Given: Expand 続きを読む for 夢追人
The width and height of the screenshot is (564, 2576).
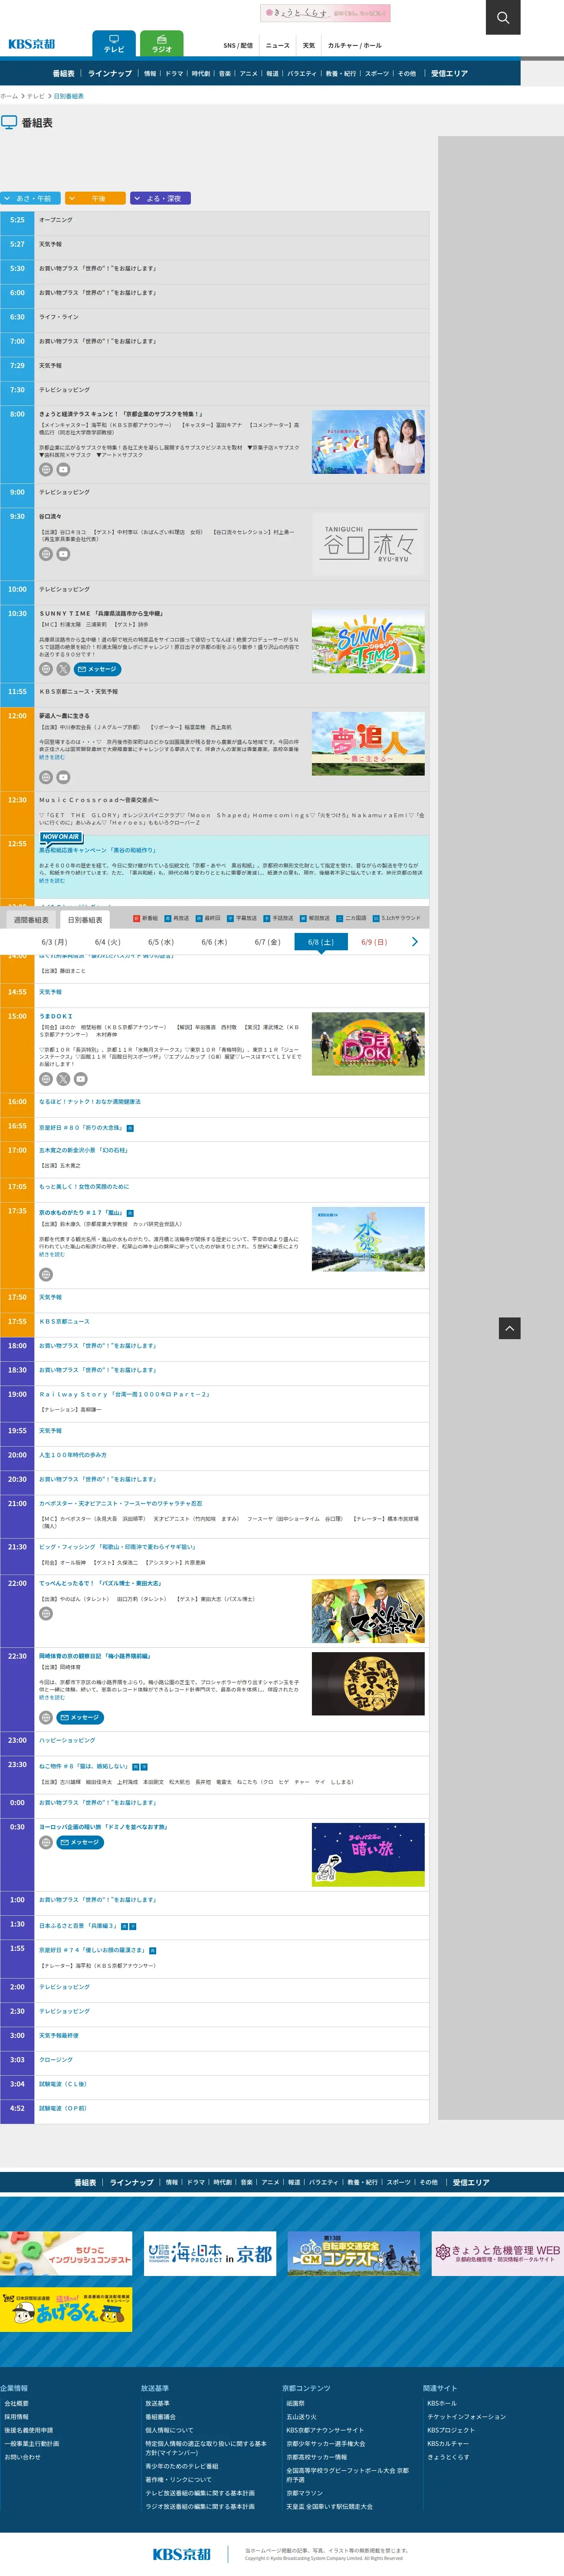Looking at the screenshot, I should point(52,757).
